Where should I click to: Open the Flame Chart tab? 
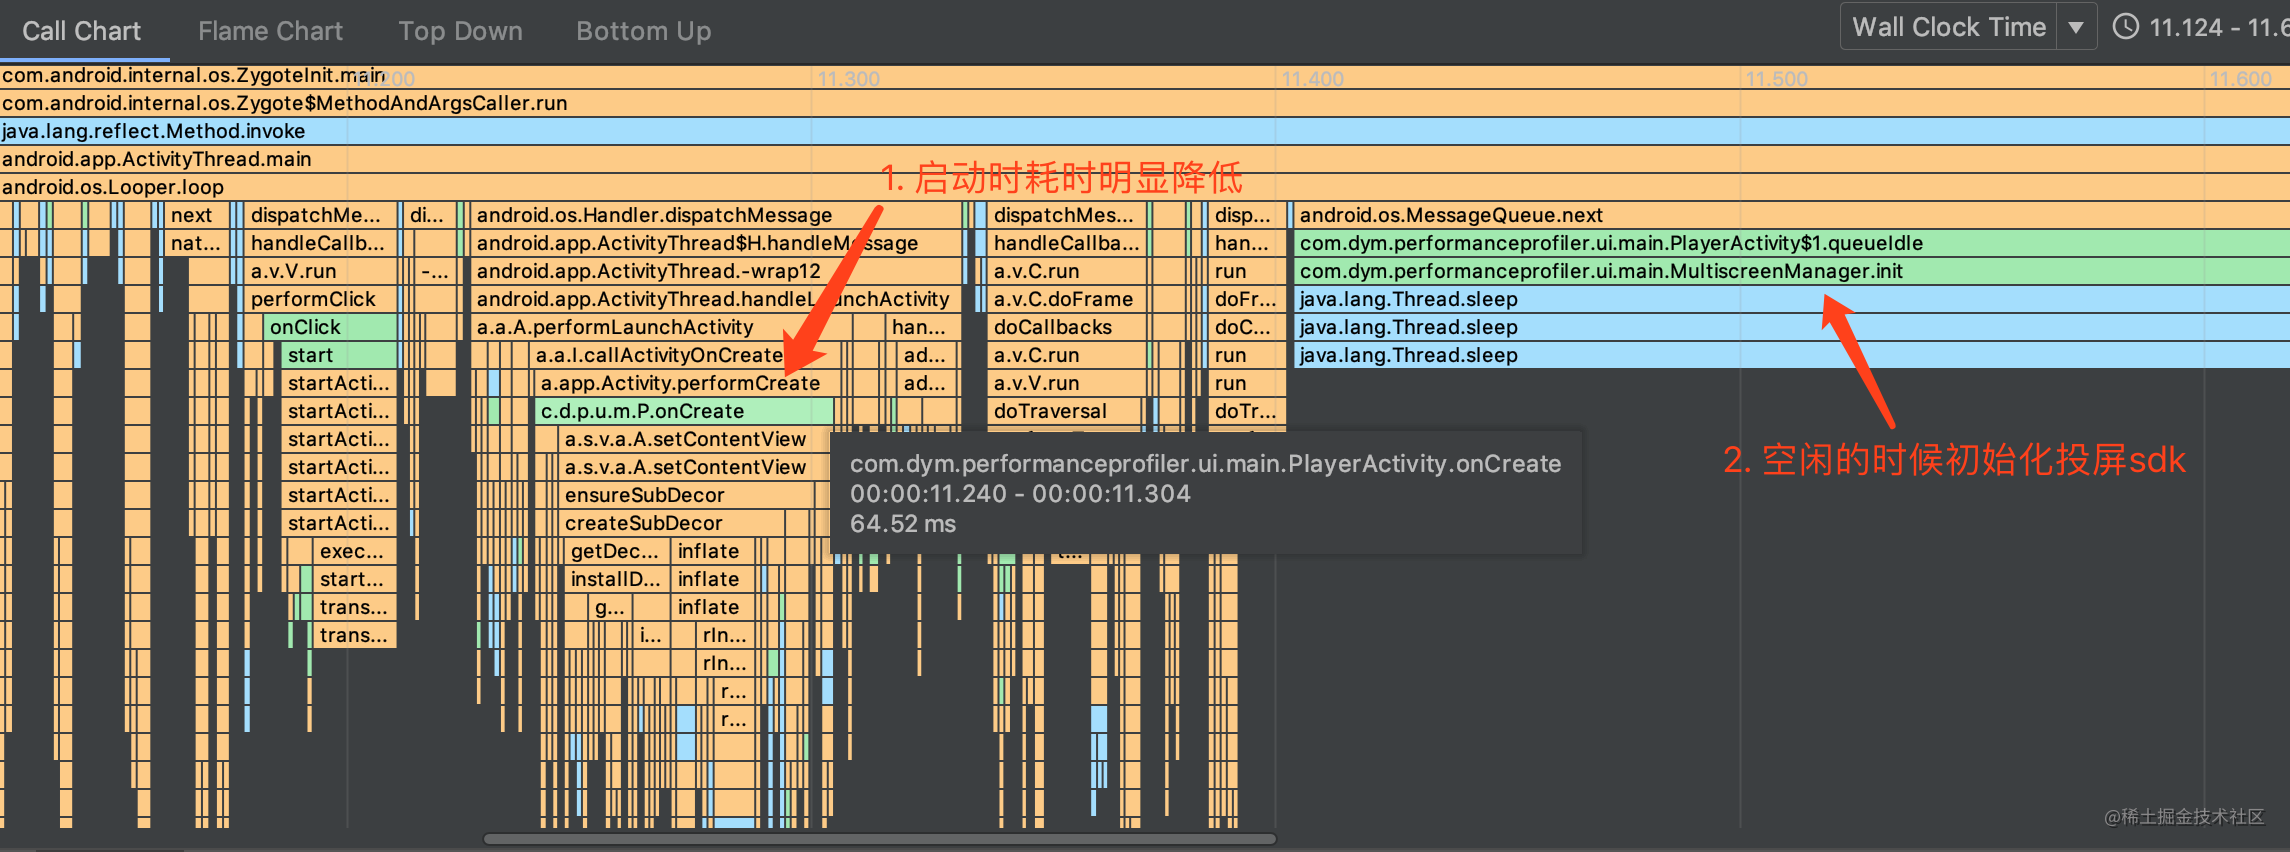click(270, 31)
